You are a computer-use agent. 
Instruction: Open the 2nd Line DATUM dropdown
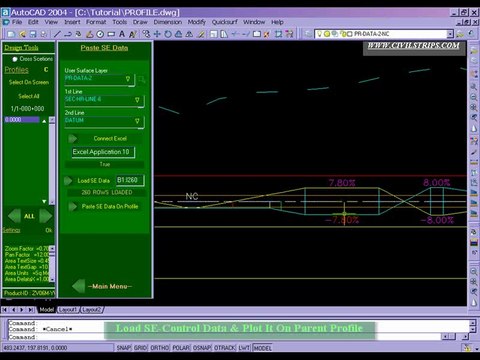(137, 121)
